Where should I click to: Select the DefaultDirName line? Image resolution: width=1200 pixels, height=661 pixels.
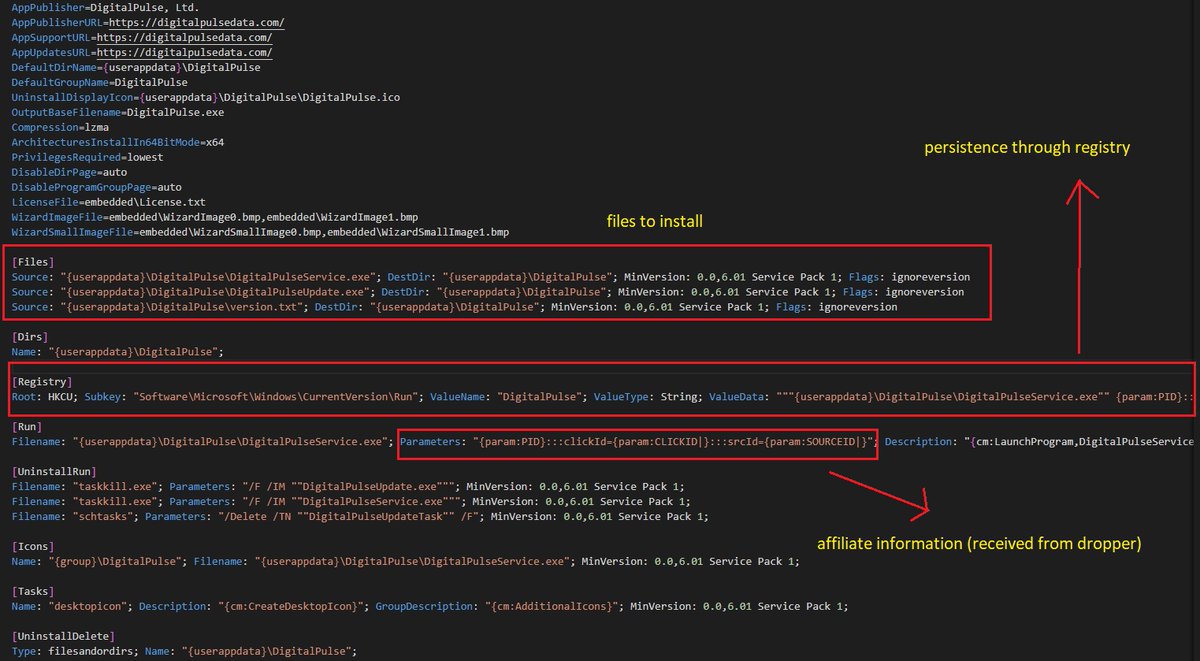pyautogui.click(x=136, y=67)
